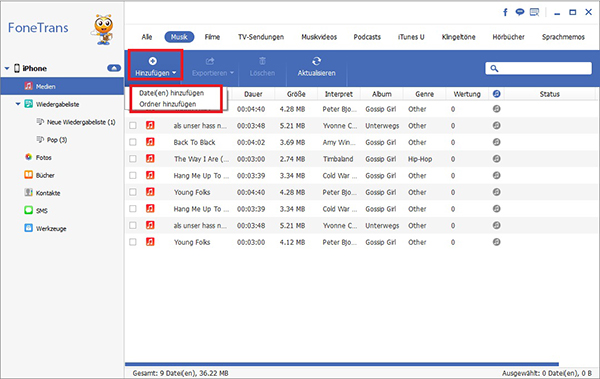This screenshot has height=379, width=600.
Task: Click the iPhone device icon
Action: tap(17, 68)
